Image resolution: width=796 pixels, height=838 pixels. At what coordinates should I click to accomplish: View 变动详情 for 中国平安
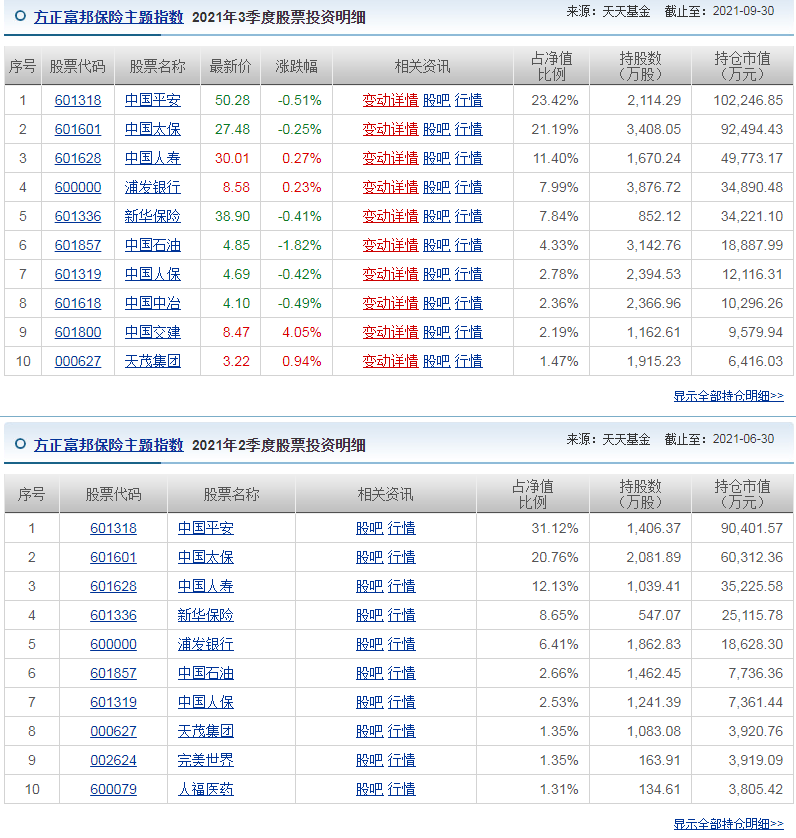[x=390, y=100]
